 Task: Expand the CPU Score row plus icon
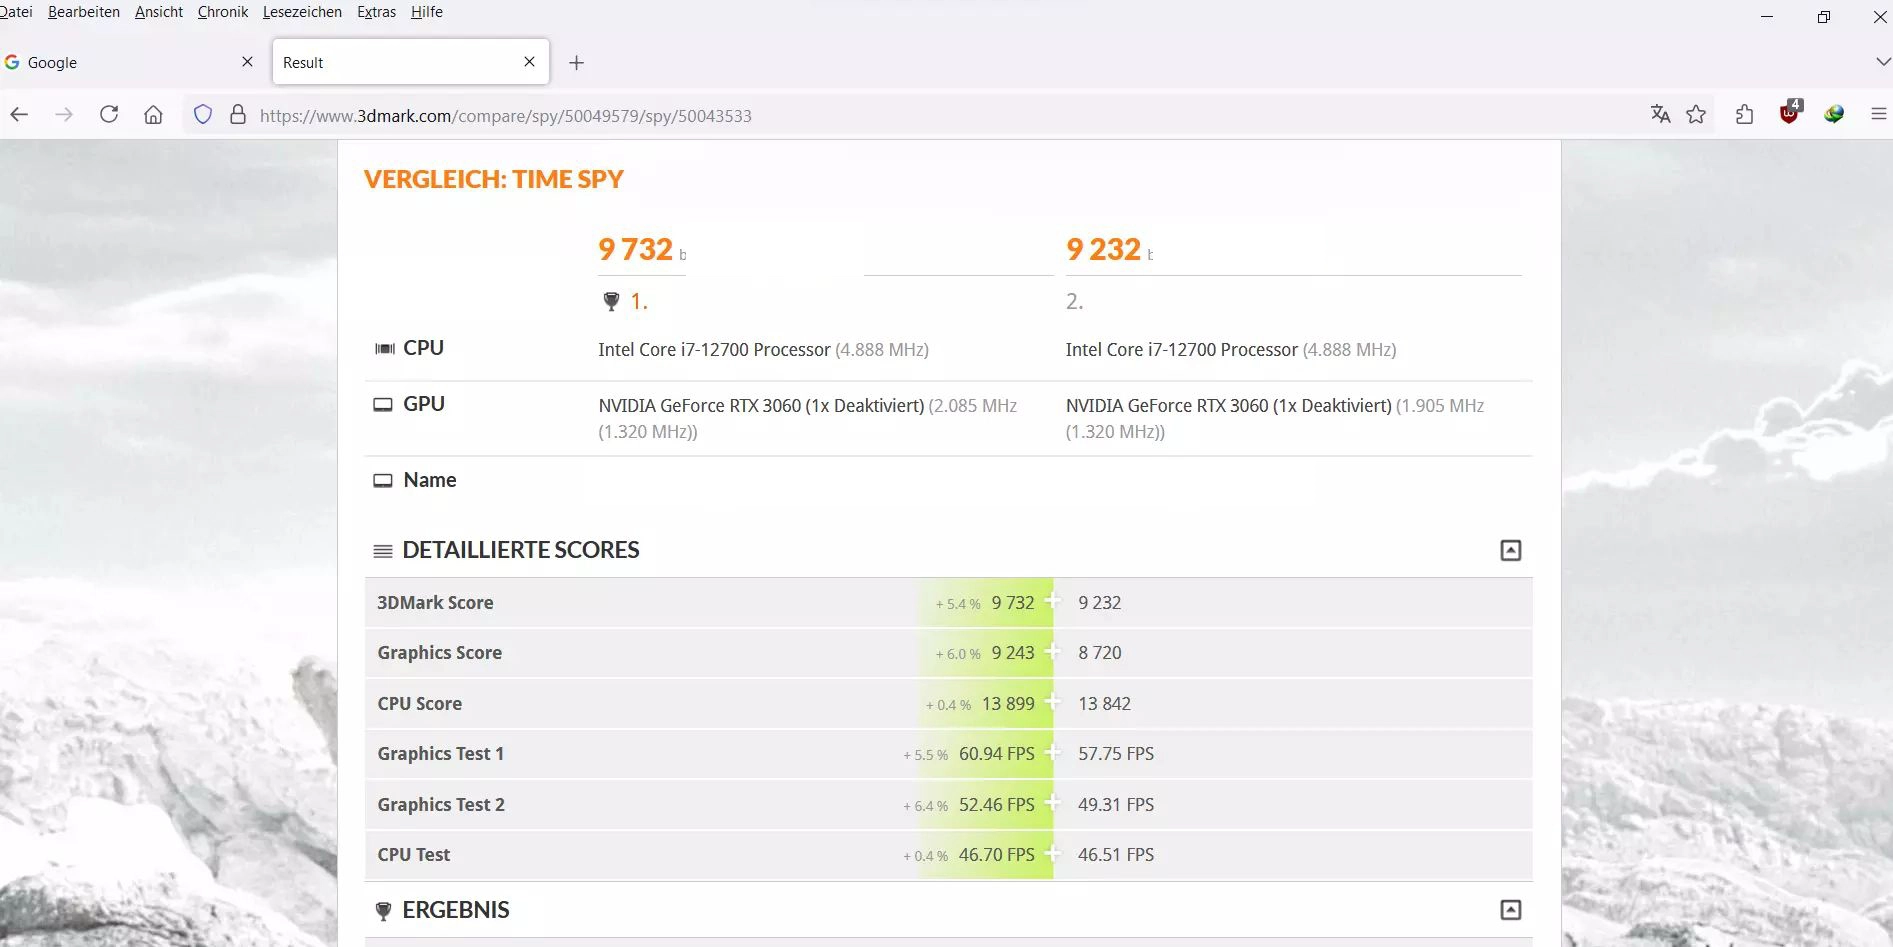click(1052, 701)
